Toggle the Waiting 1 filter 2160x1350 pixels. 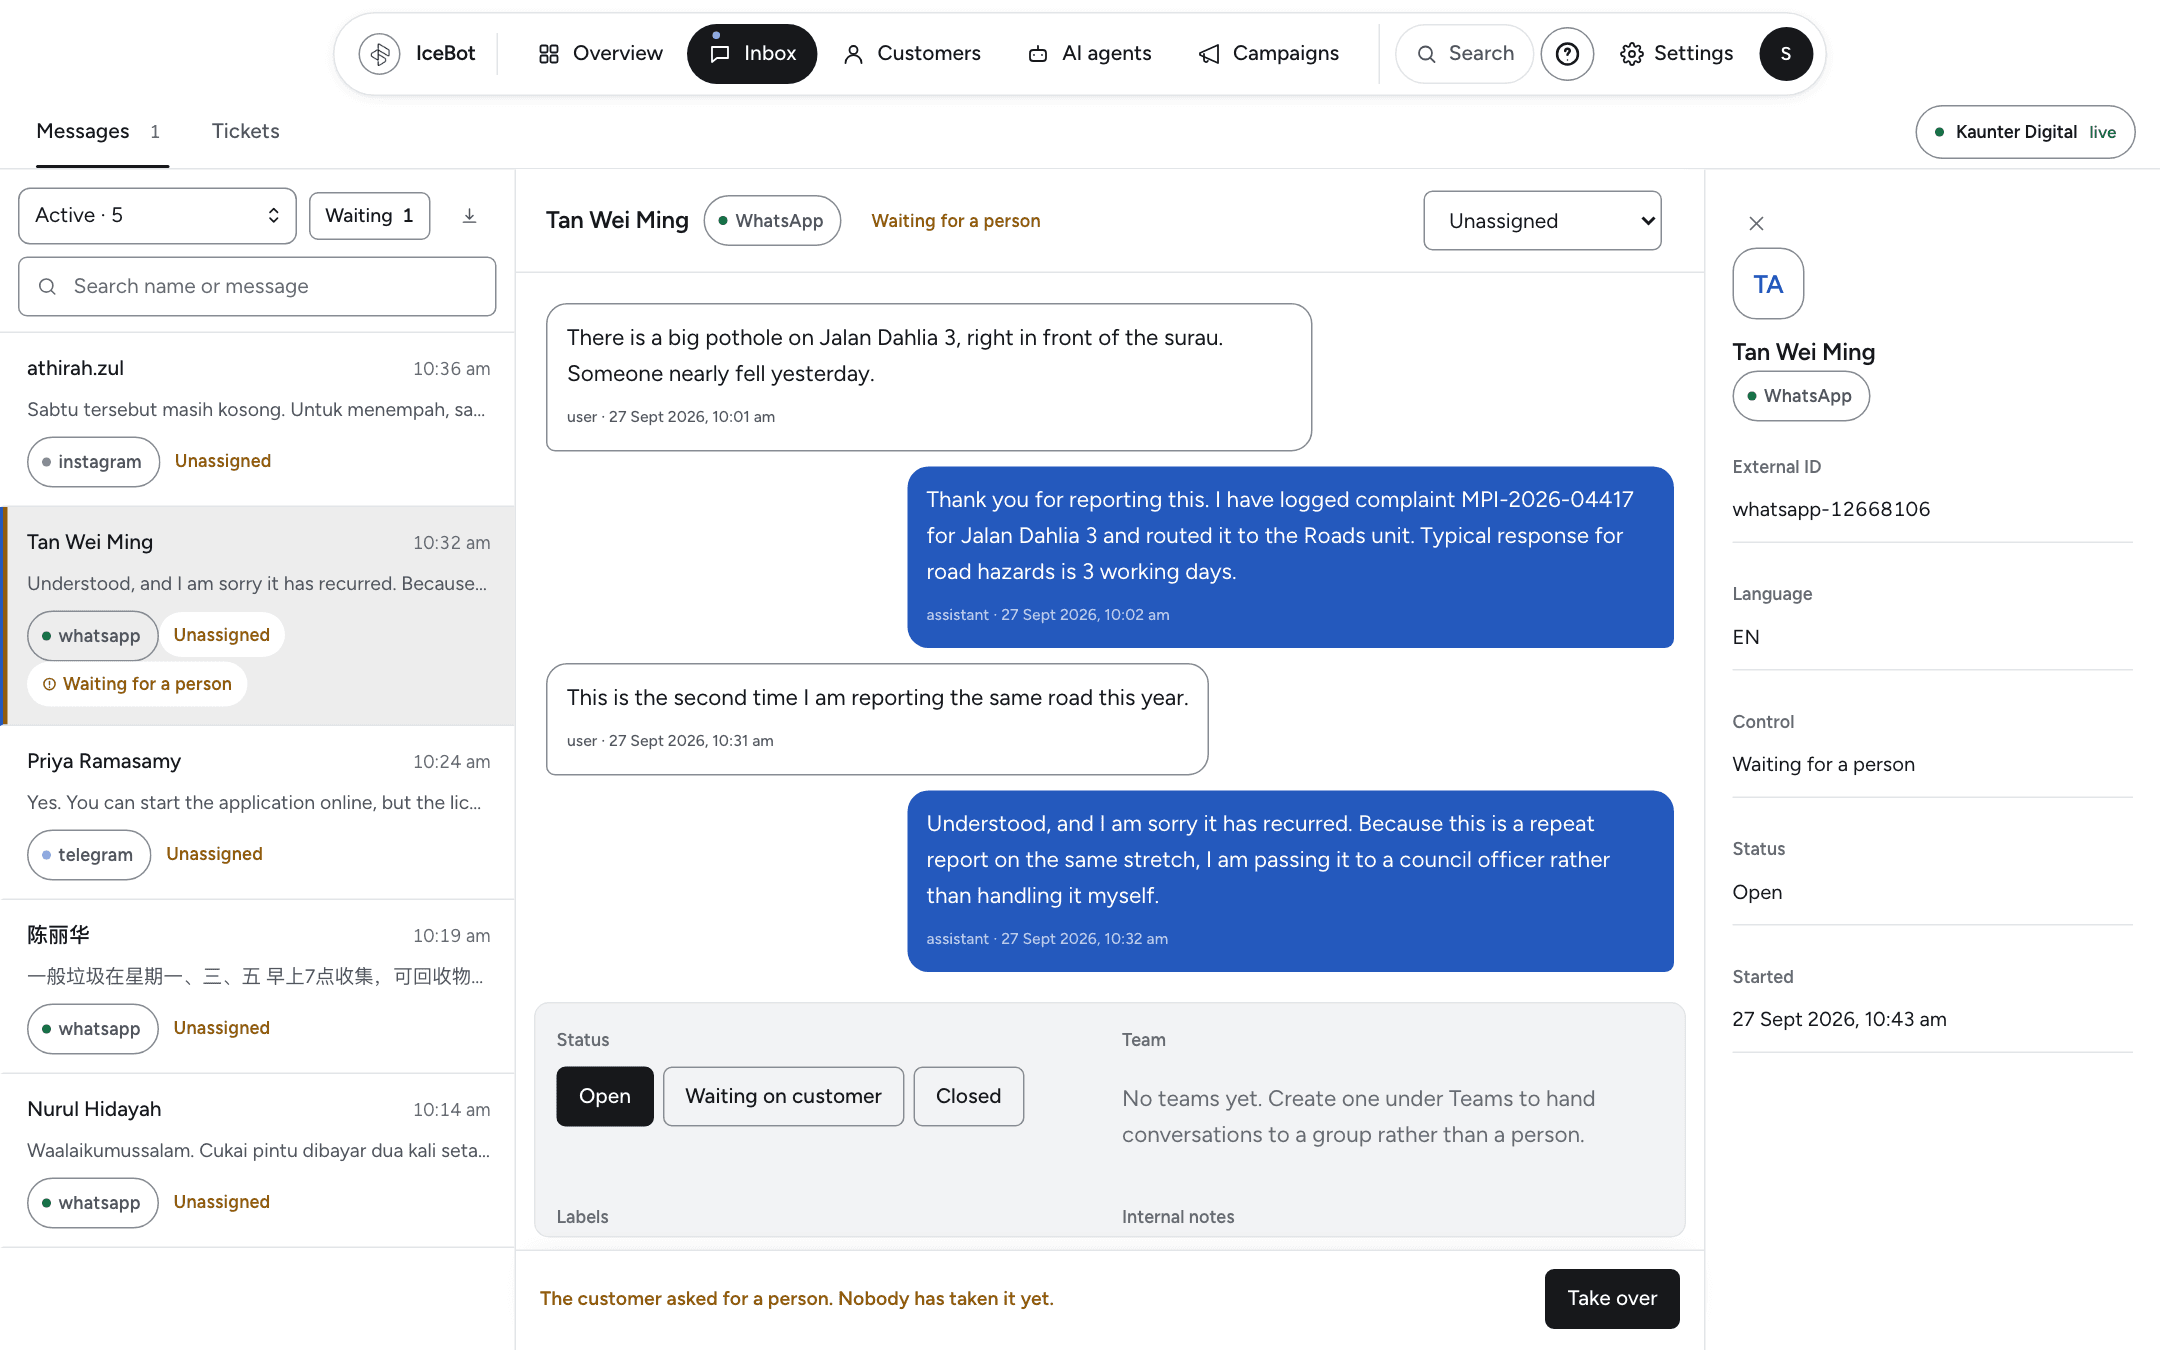(x=369, y=216)
